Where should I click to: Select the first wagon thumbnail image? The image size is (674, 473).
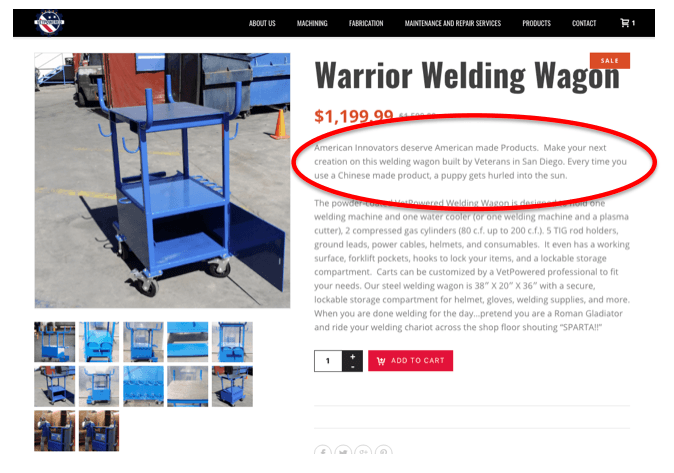[x=55, y=342]
